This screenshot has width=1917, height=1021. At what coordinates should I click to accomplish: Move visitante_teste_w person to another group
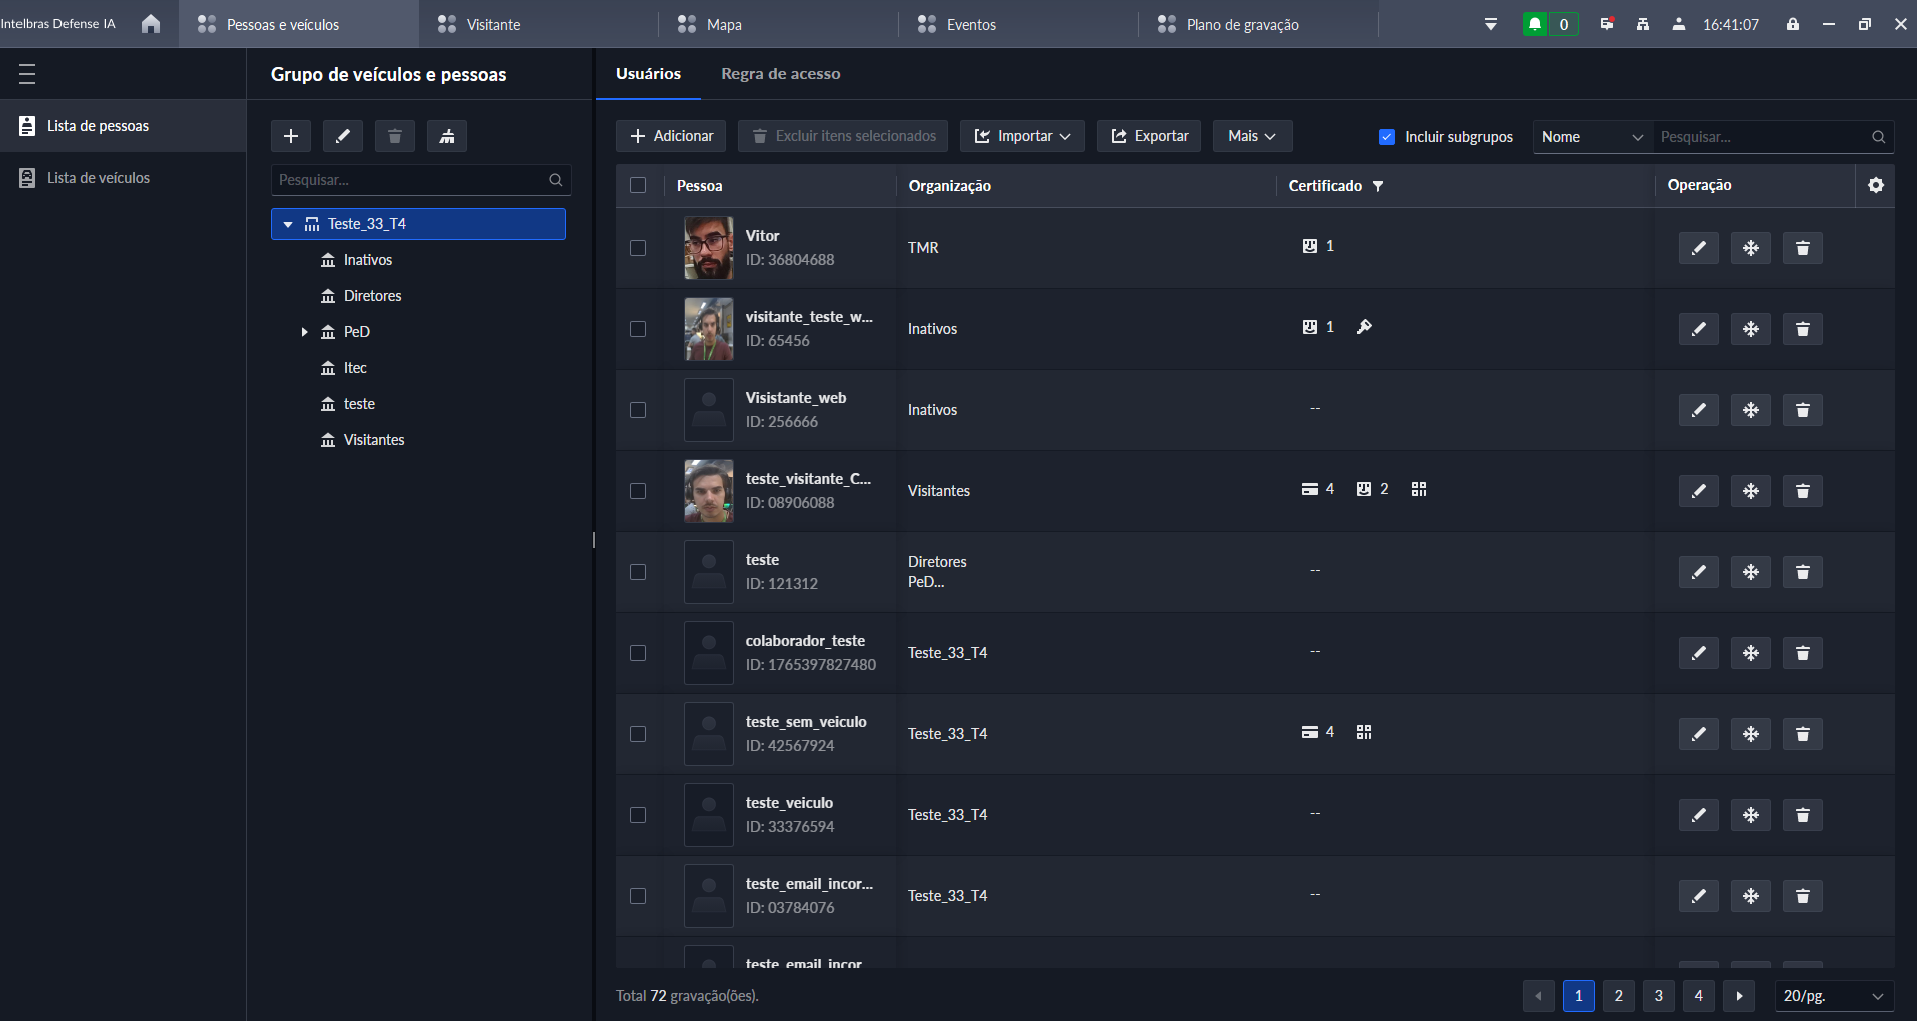[1750, 329]
